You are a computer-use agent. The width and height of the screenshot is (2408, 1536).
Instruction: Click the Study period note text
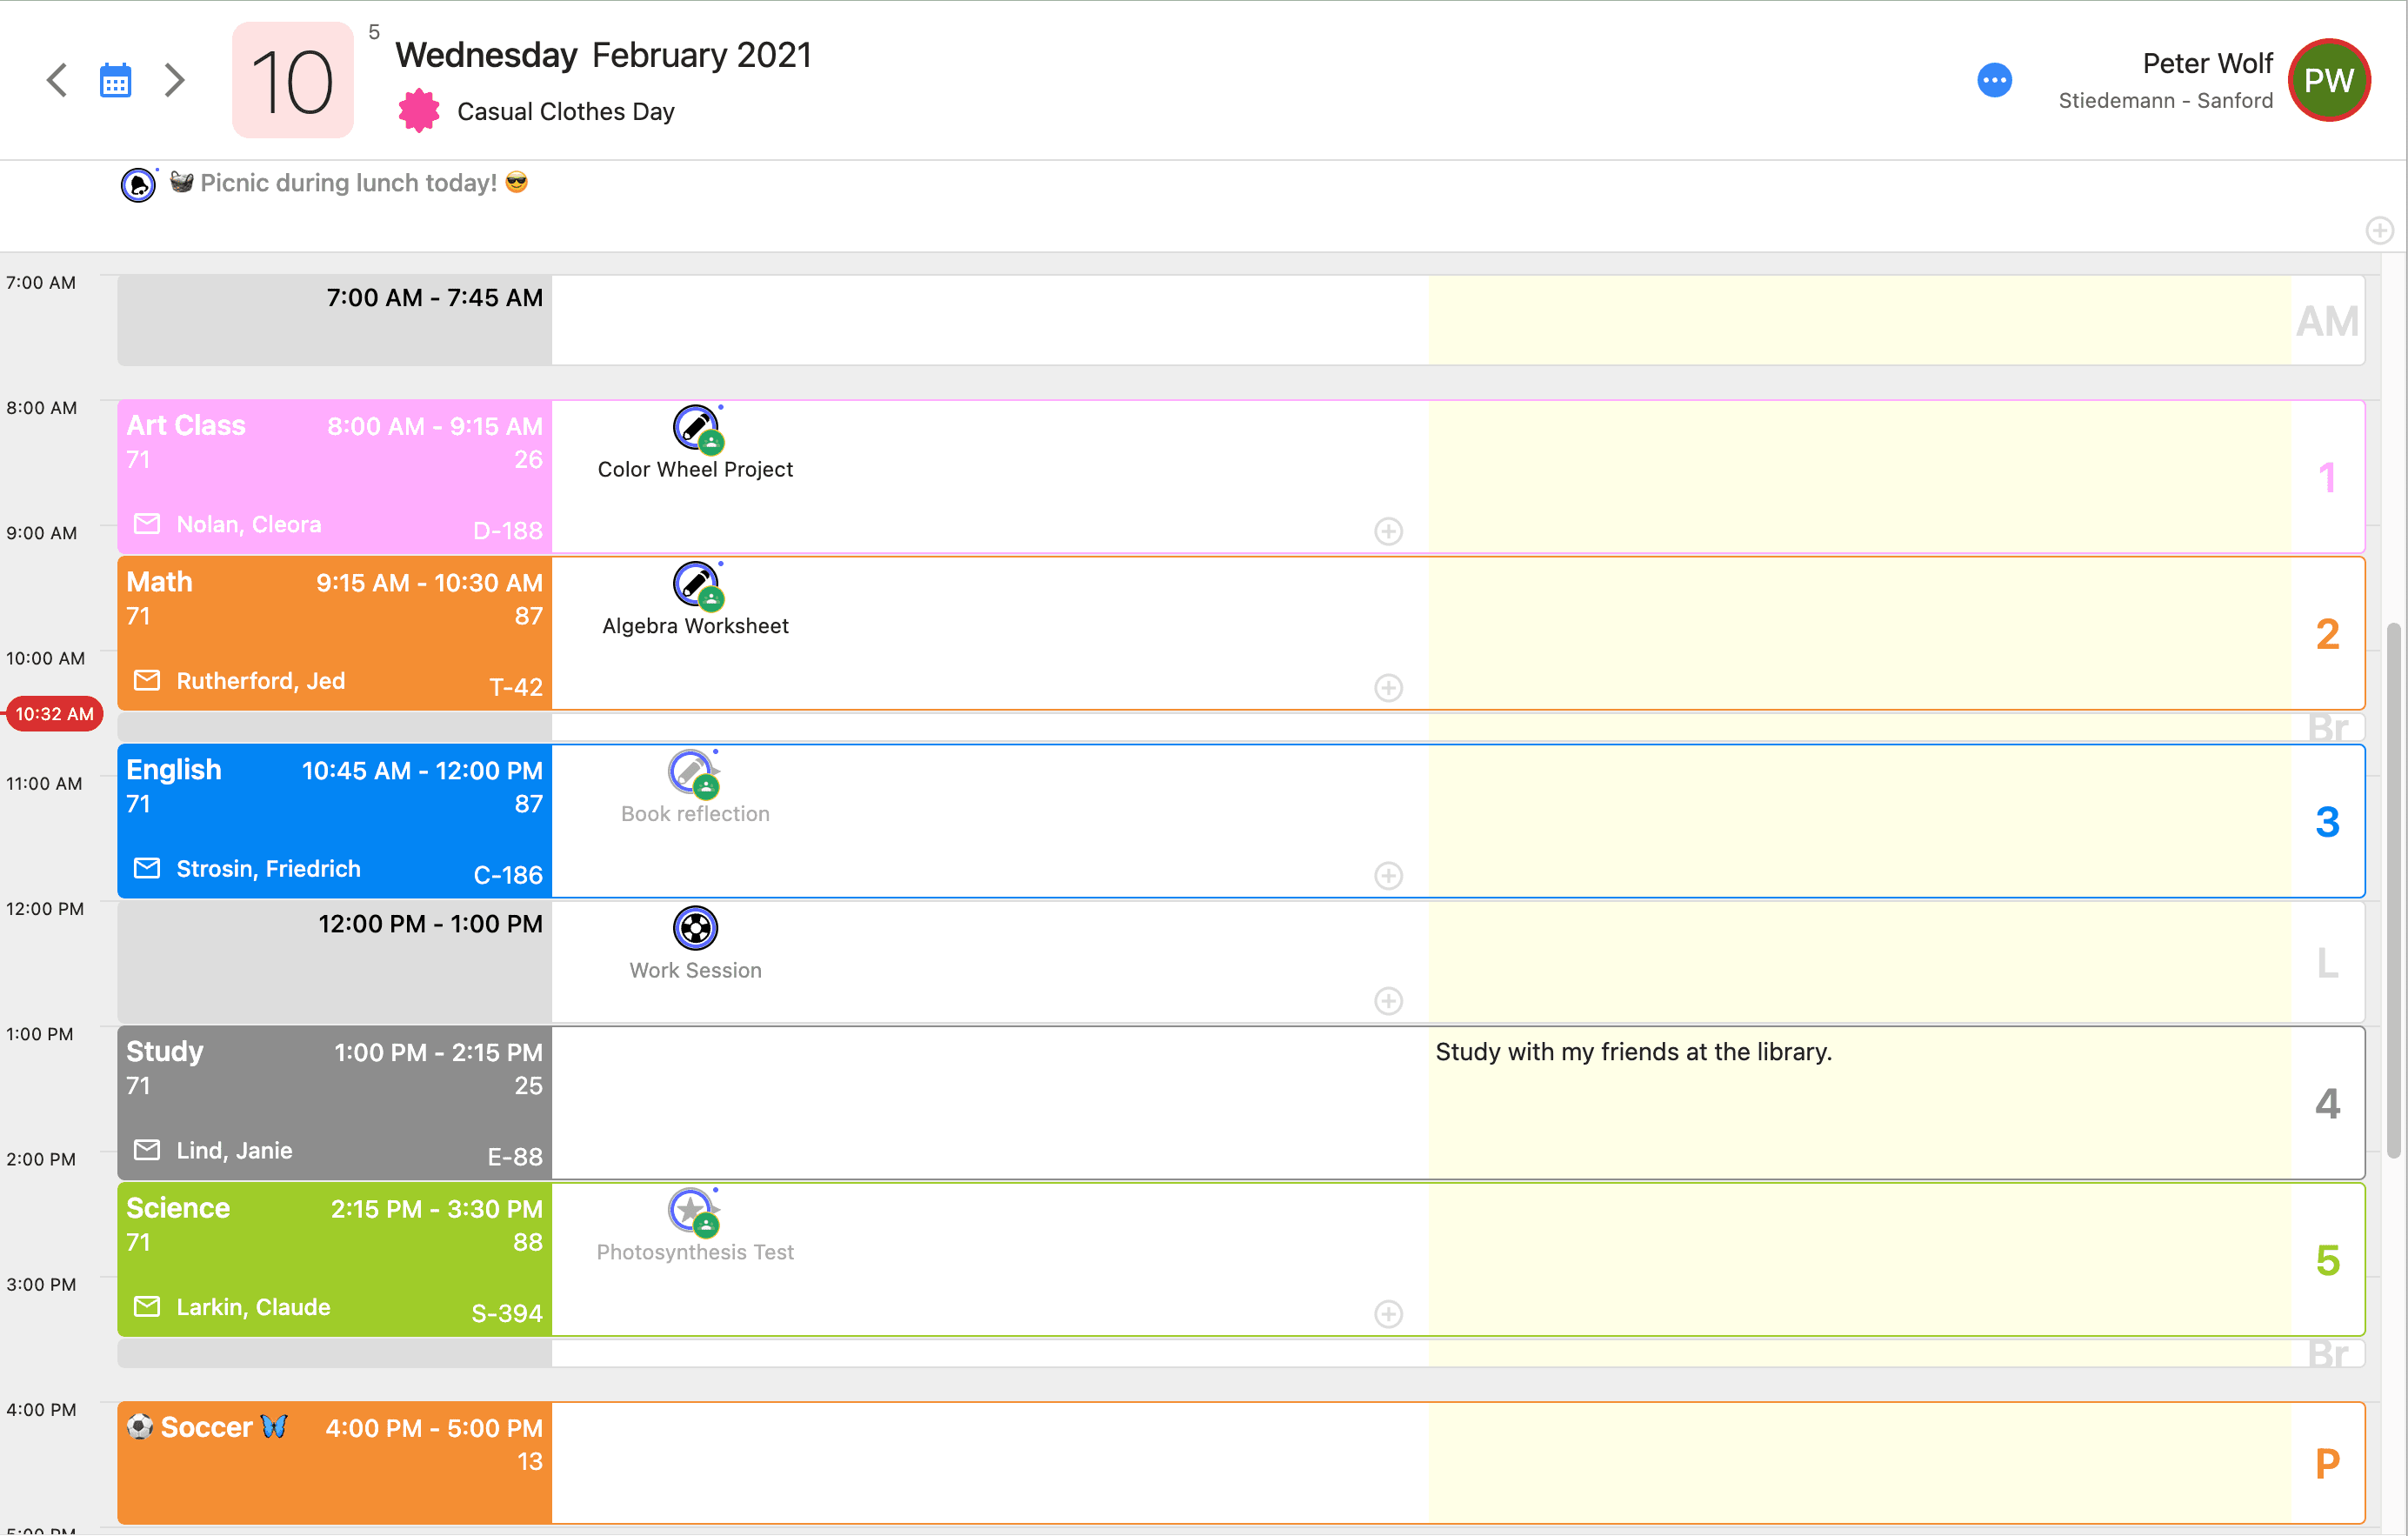click(x=1632, y=1052)
